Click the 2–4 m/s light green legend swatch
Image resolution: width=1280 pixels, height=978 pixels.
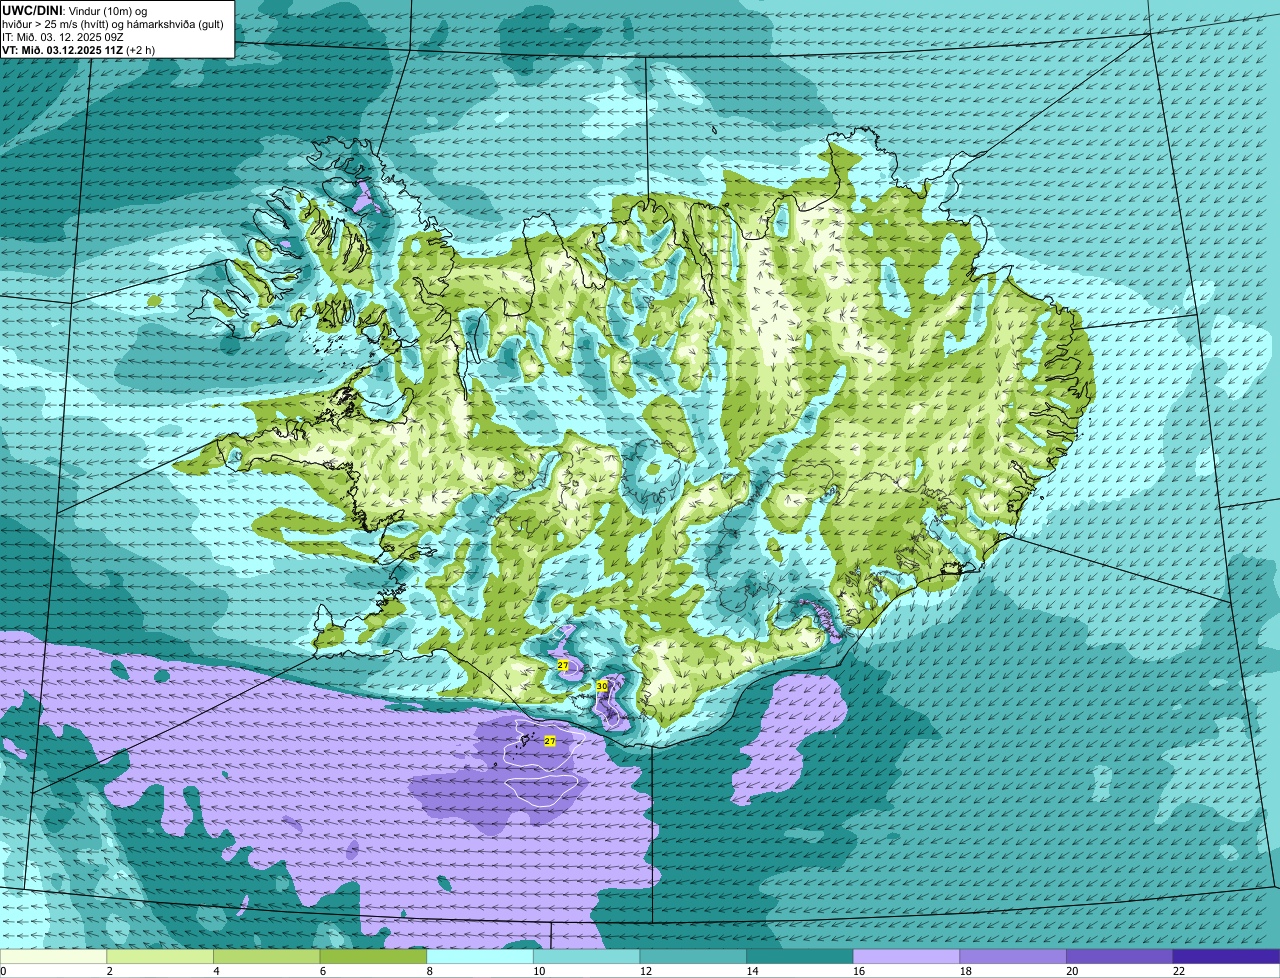160,956
